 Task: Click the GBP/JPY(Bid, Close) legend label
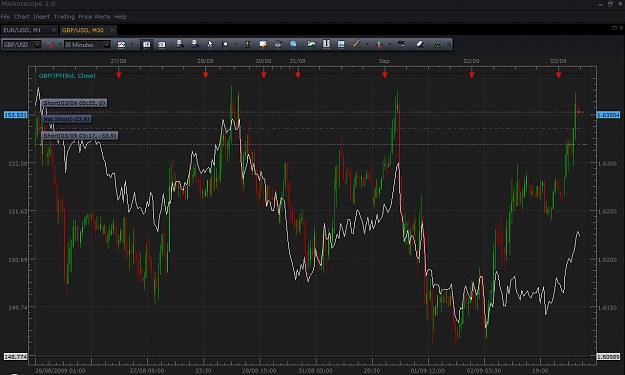pyautogui.click(x=67, y=76)
